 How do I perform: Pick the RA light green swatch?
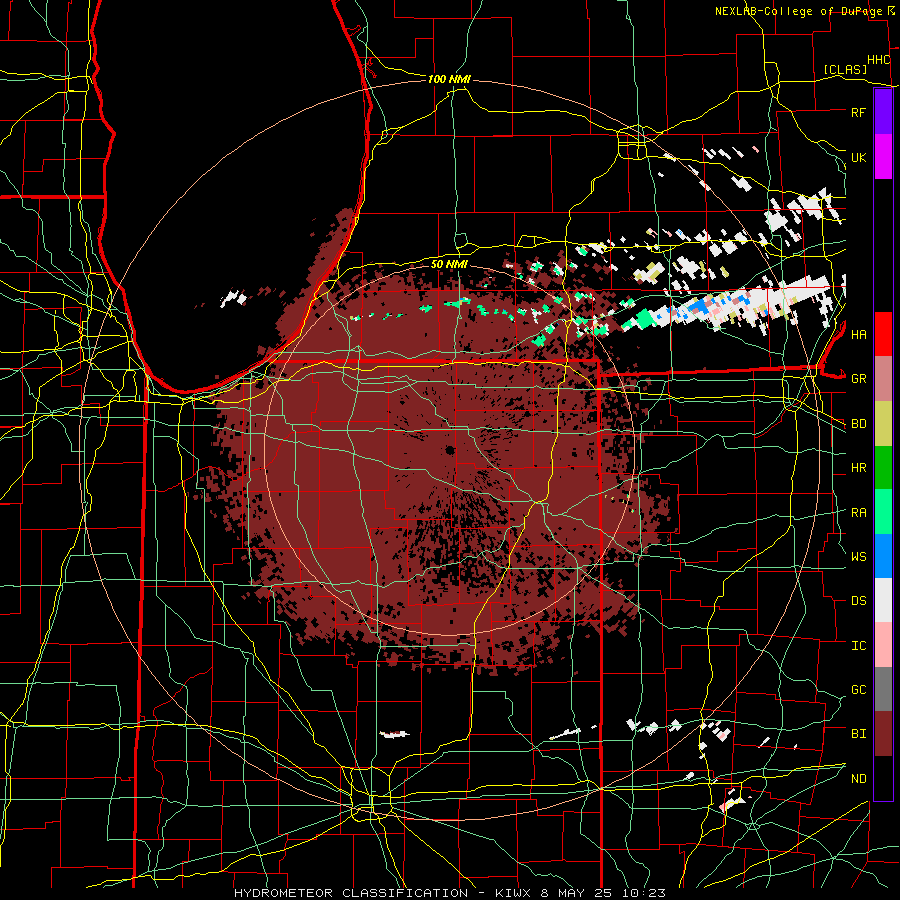tap(883, 512)
